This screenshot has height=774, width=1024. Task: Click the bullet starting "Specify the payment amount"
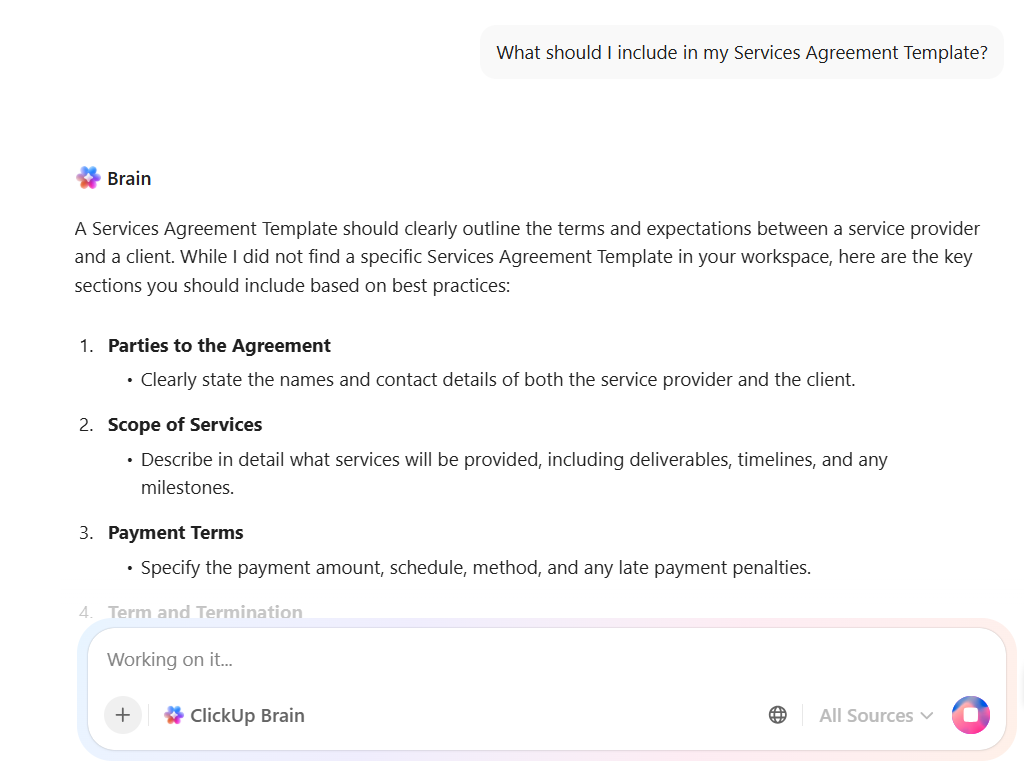(x=475, y=568)
